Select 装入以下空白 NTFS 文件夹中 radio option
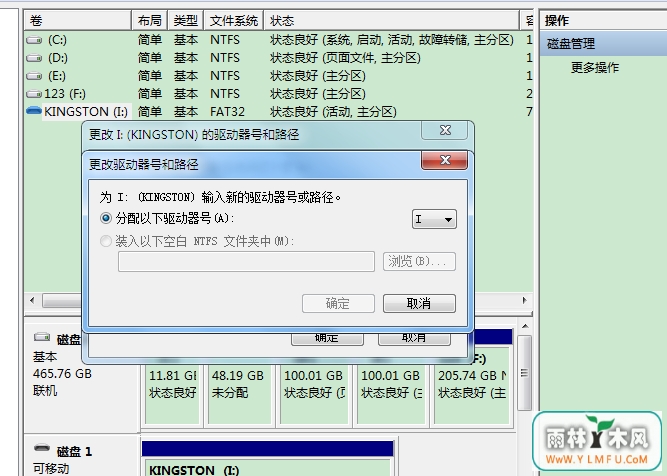The image size is (667, 476). pyautogui.click(x=105, y=241)
